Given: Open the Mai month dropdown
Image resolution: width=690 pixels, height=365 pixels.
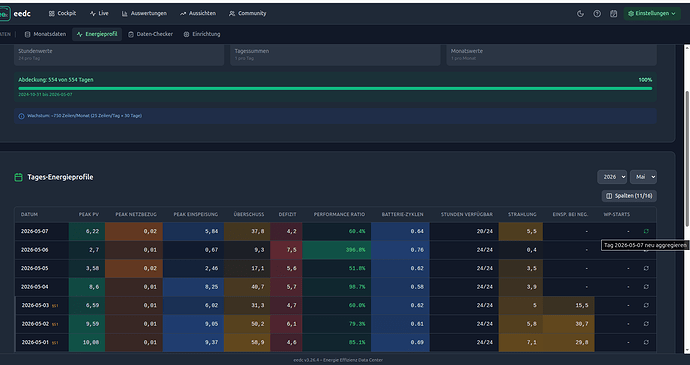Looking at the screenshot, I should pyautogui.click(x=643, y=177).
